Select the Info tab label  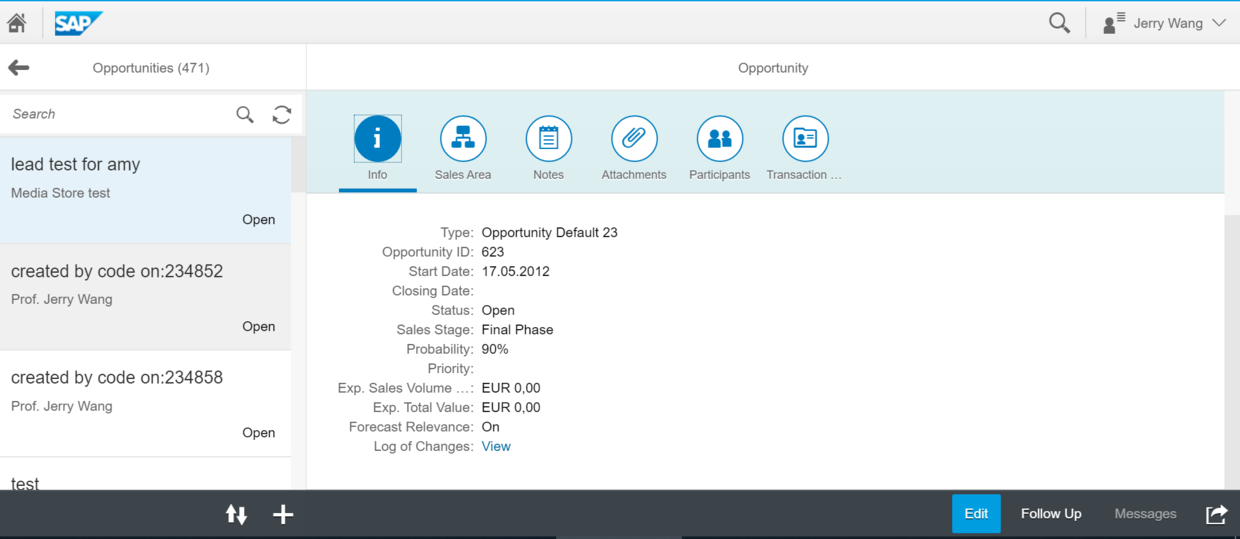(x=377, y=175)
